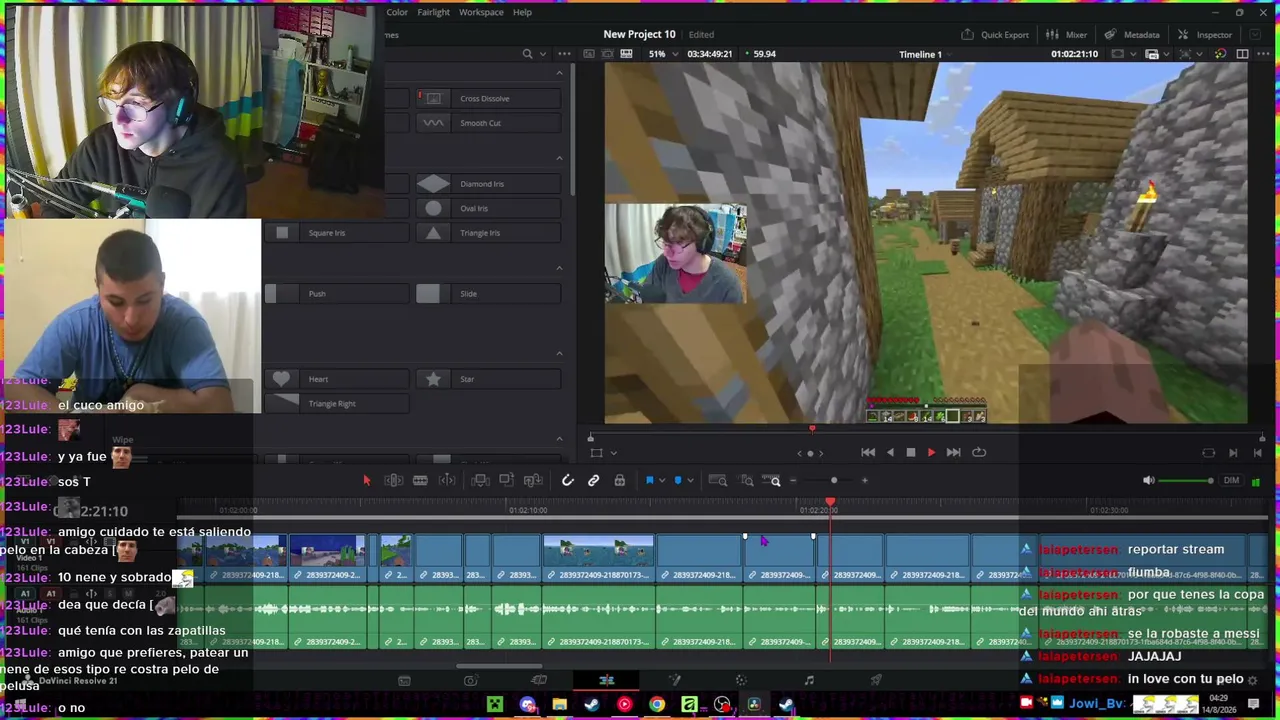The image size is (1280, 720).
Task: Play the timeline in reverse
Action: click(890, 453)
